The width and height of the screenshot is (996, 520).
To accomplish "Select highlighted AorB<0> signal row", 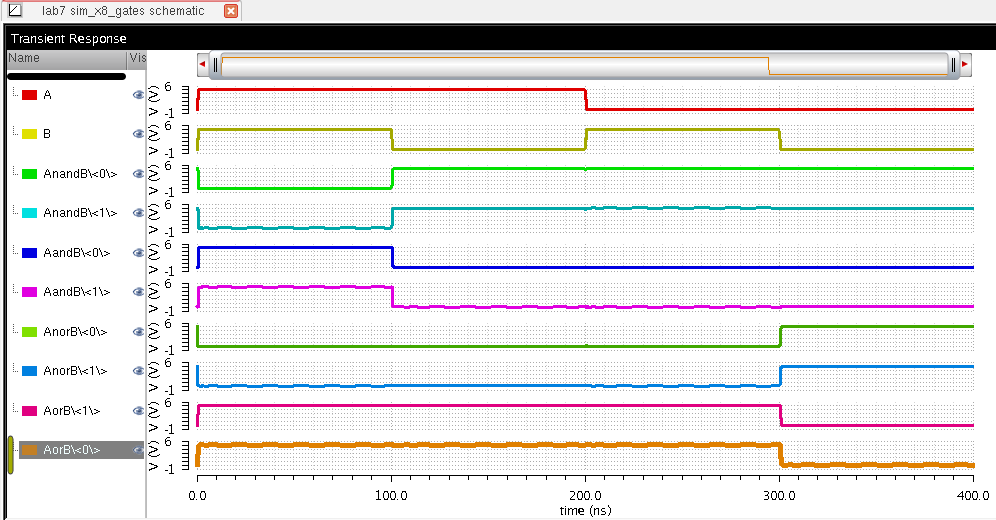I will [81, 450].
